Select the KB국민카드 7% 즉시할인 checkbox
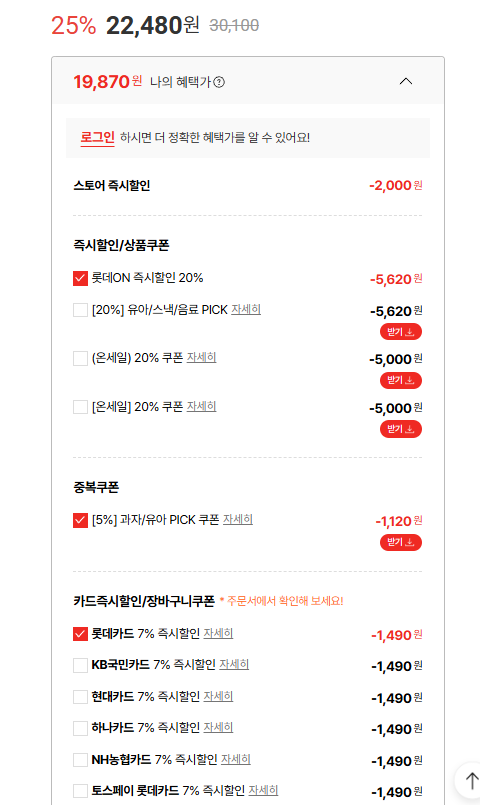This screenshot has width=480, height=805. click(x=81, y=665)
